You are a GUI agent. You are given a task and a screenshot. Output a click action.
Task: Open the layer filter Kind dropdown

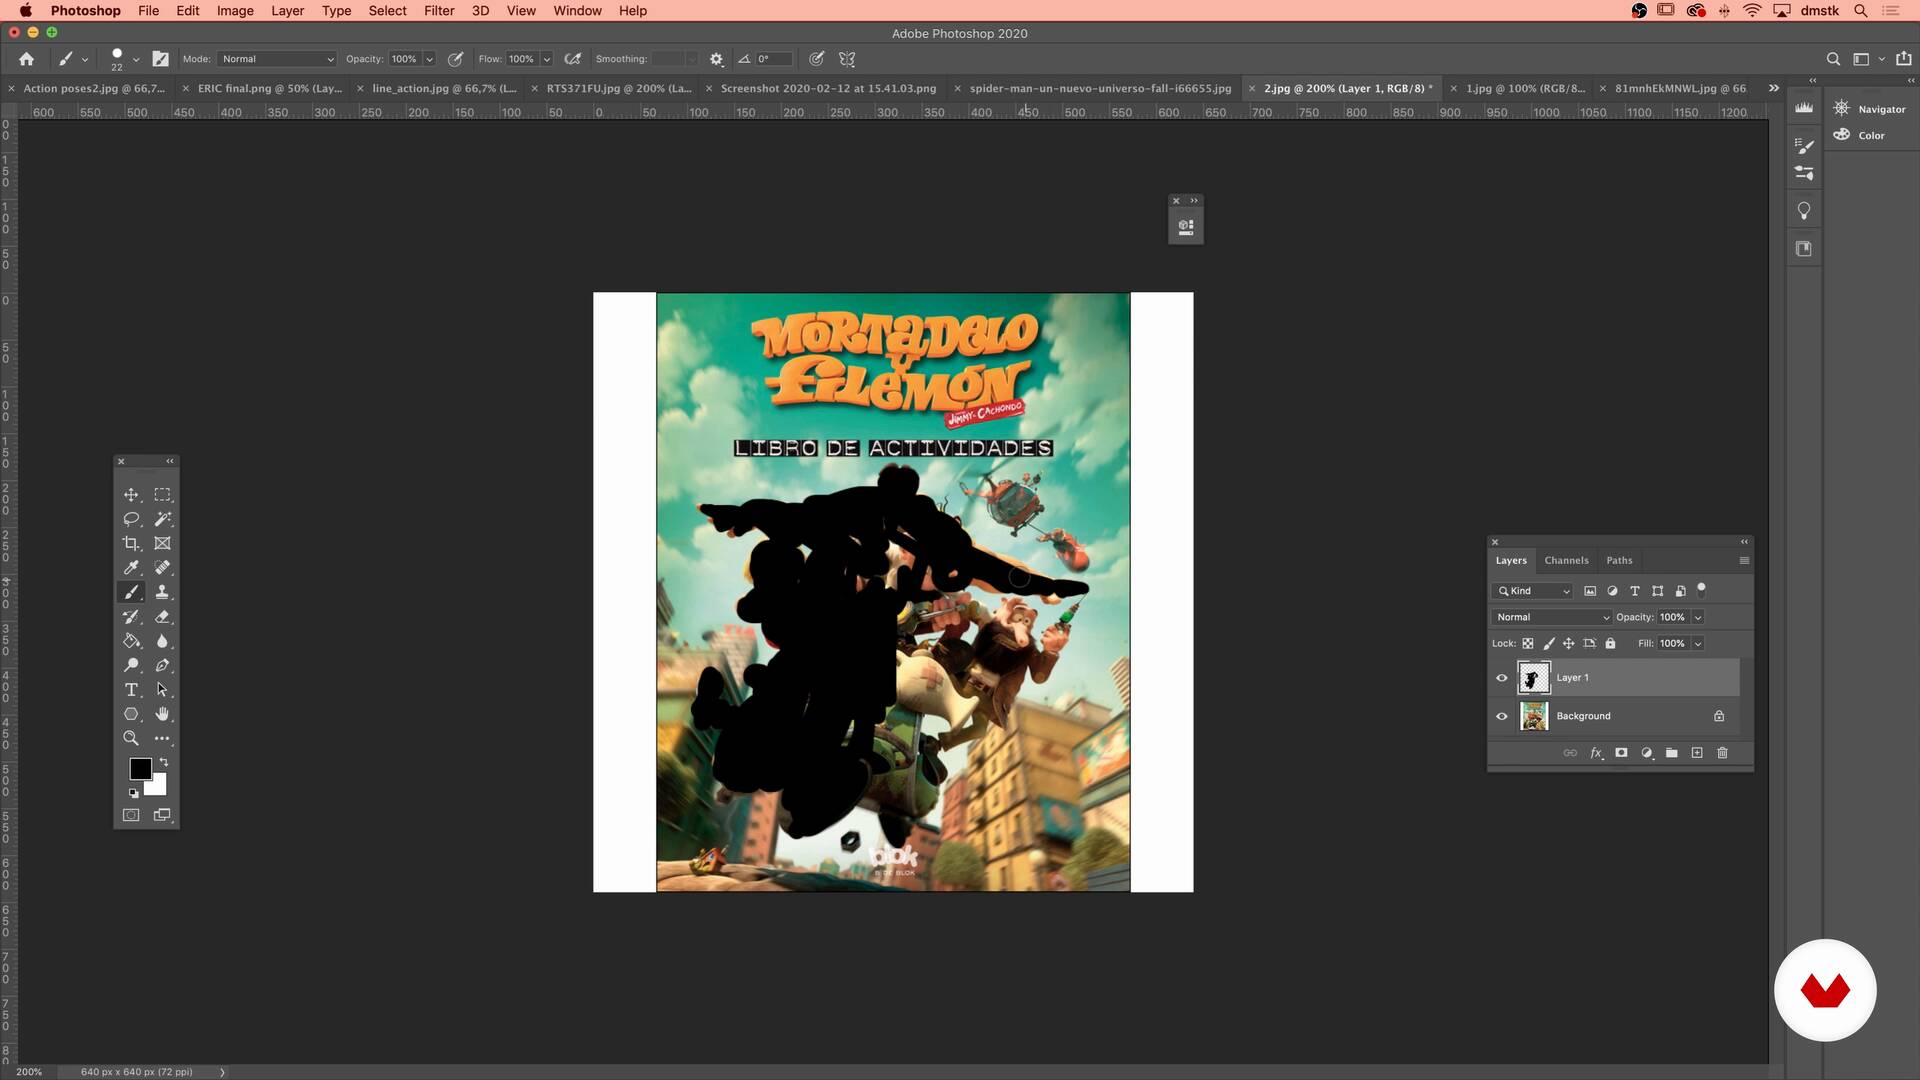(x=1533, y=591)
